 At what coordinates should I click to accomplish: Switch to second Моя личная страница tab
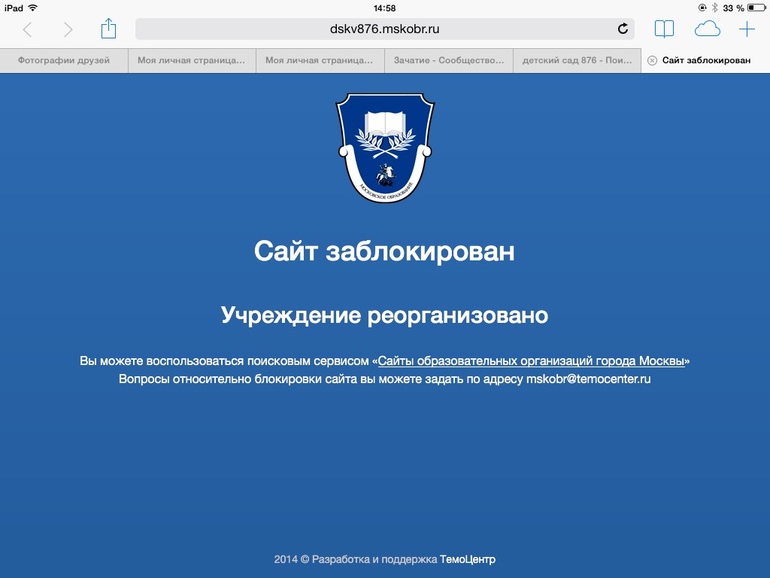pos(319,60)
